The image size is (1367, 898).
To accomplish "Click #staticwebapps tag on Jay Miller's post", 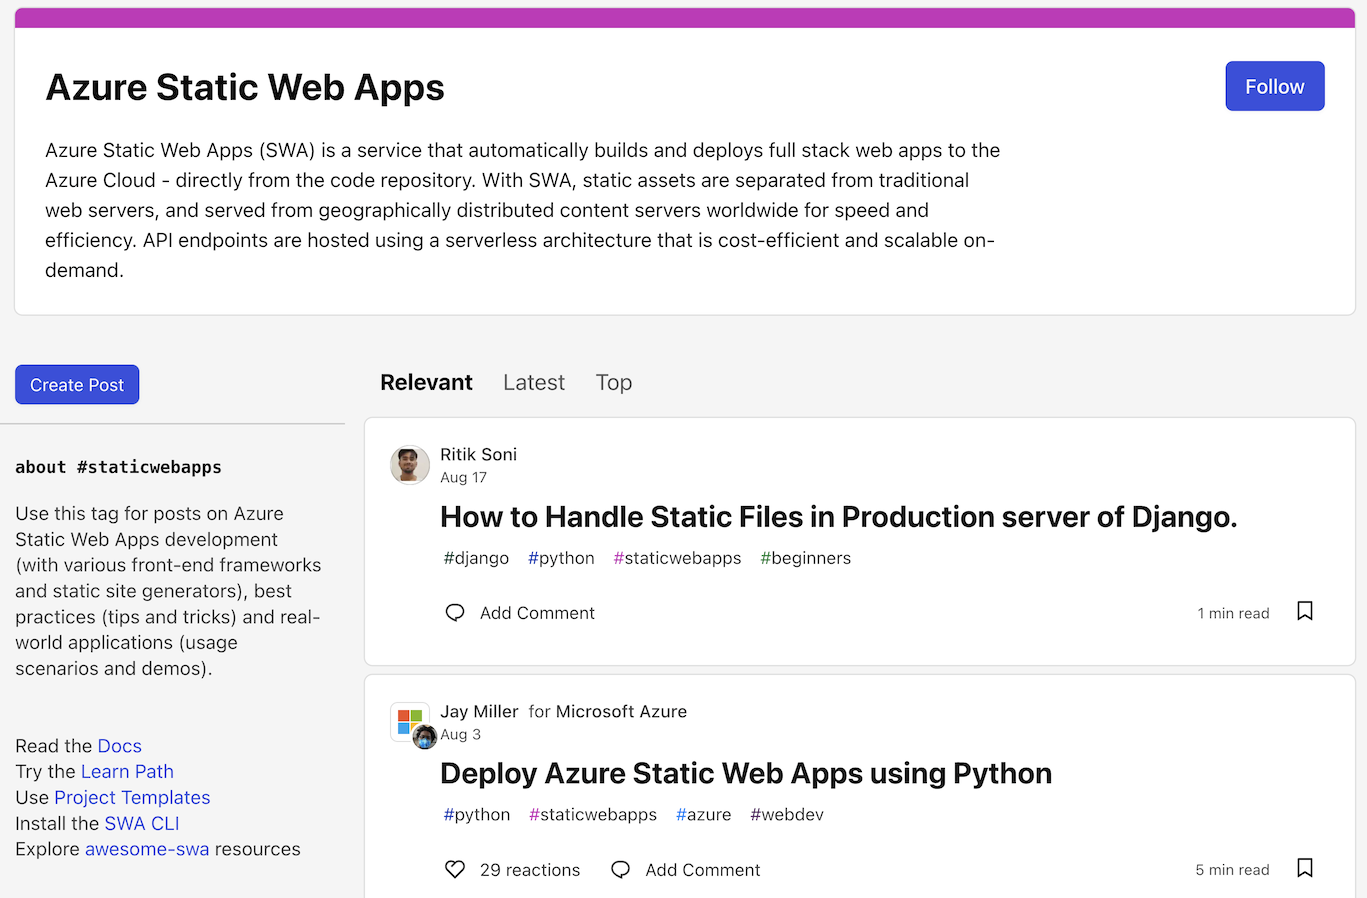I will click(x=593, y=815).
